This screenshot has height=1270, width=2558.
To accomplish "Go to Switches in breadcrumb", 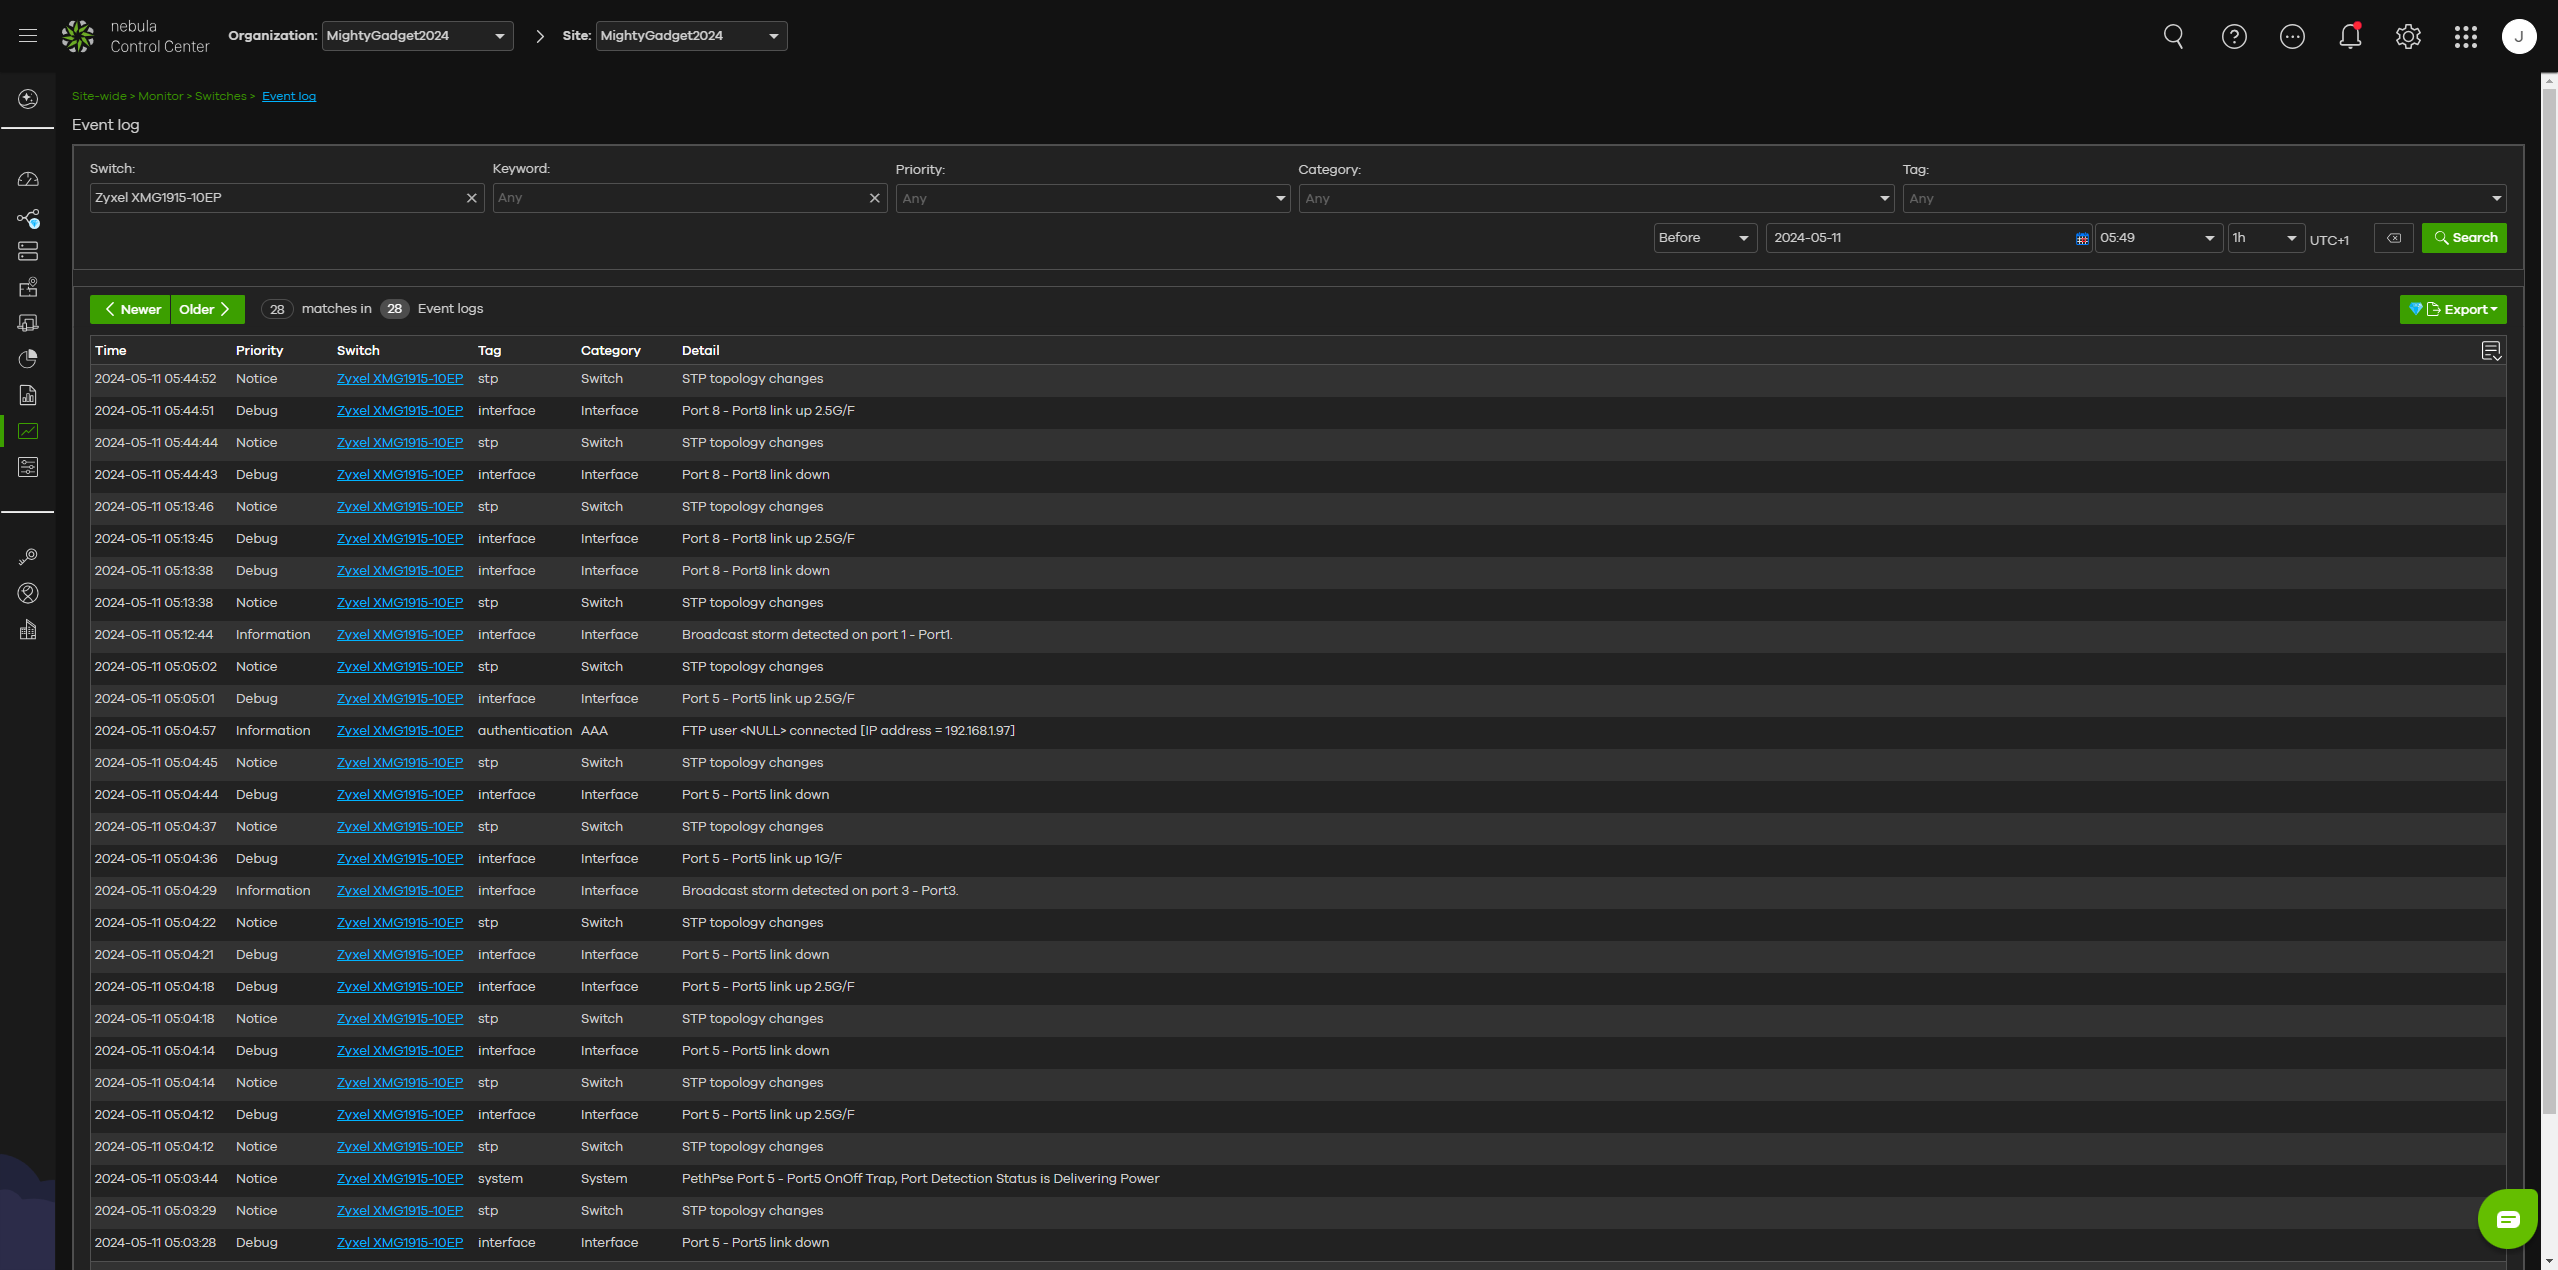I will (x=220, y=96).
